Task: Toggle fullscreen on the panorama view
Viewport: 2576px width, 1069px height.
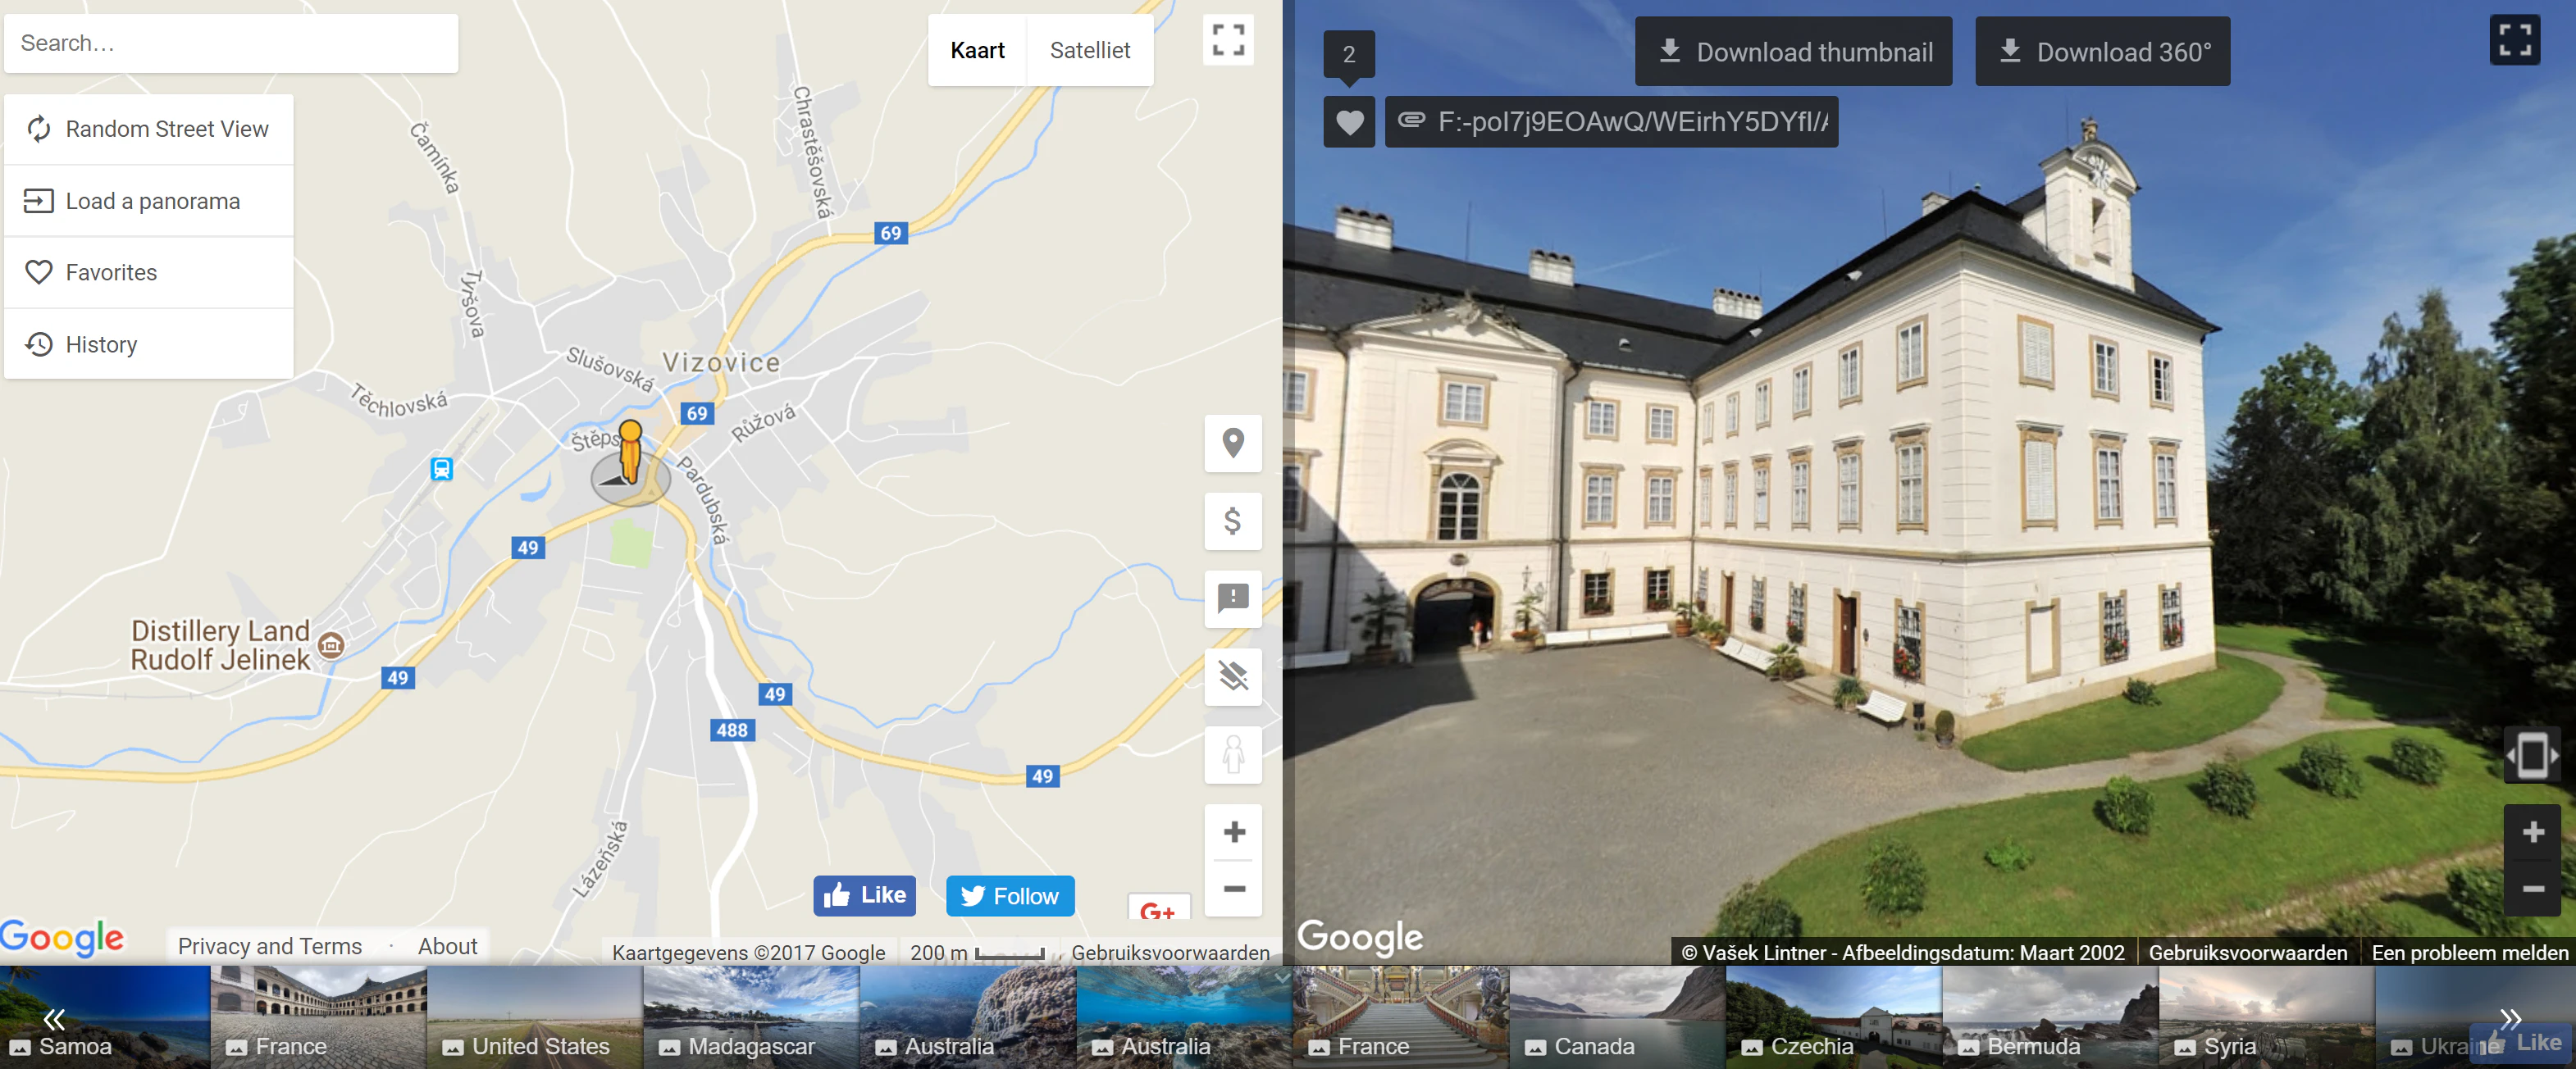Action: pos(2514,41)
